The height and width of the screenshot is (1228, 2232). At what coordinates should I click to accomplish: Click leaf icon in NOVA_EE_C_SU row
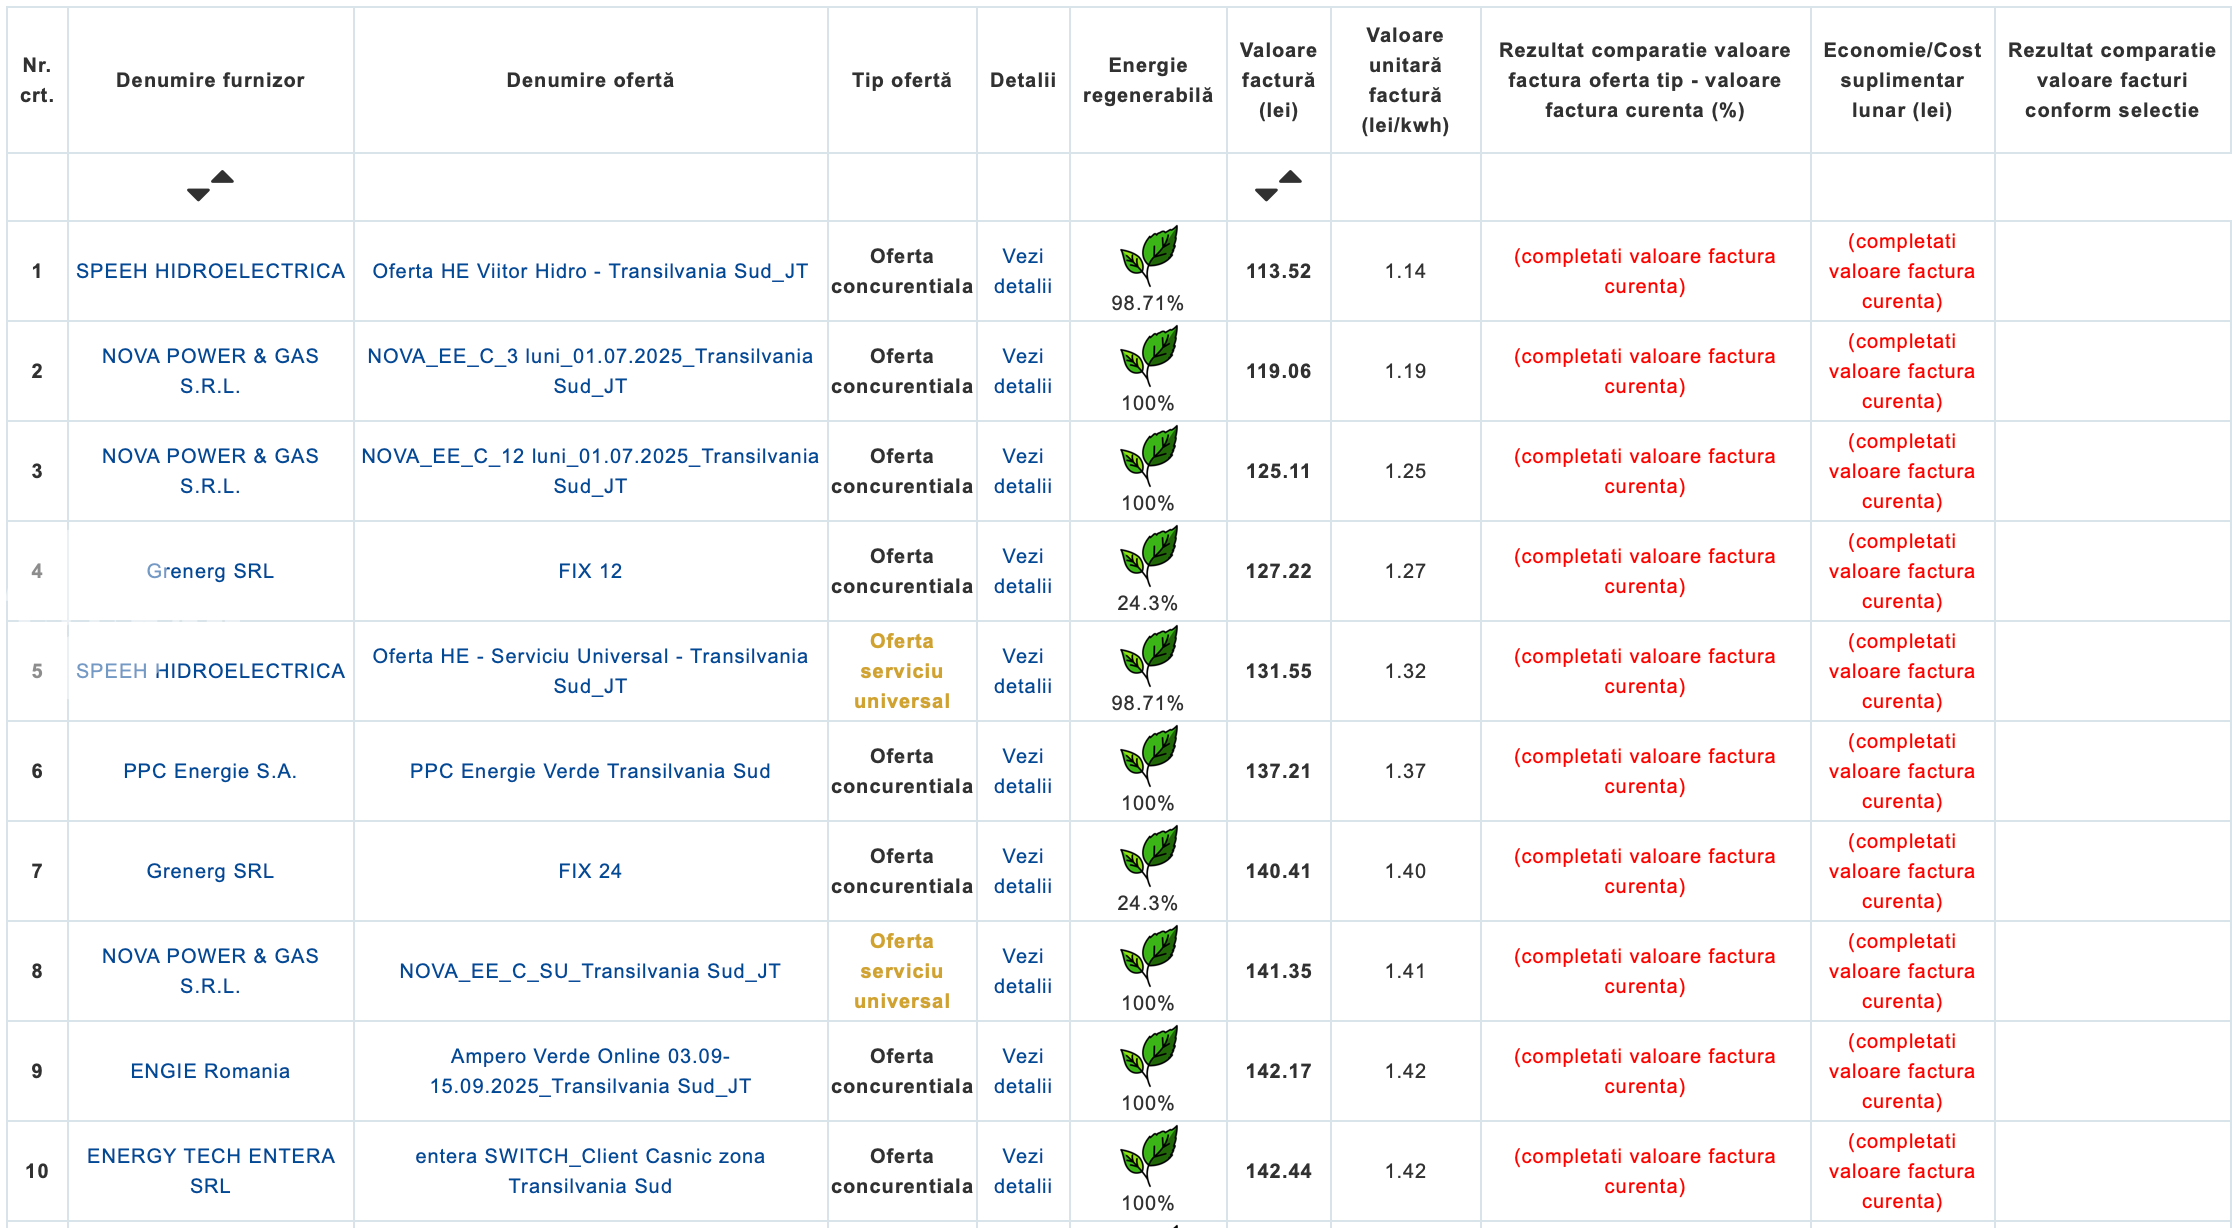pos(1148,956)
